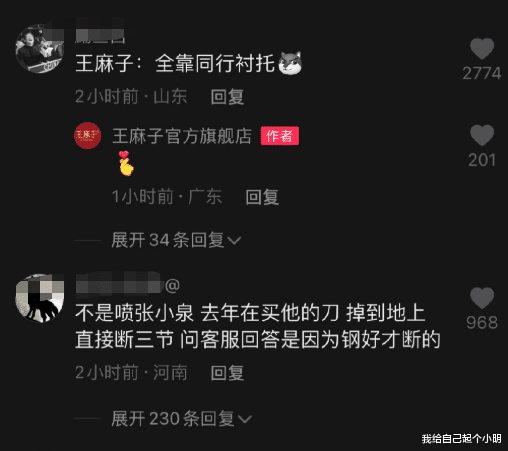Like the 张小泉 comment with 968 likes
Screen dimensions: 508x451
pyautogui.click(x=482, y=298)
